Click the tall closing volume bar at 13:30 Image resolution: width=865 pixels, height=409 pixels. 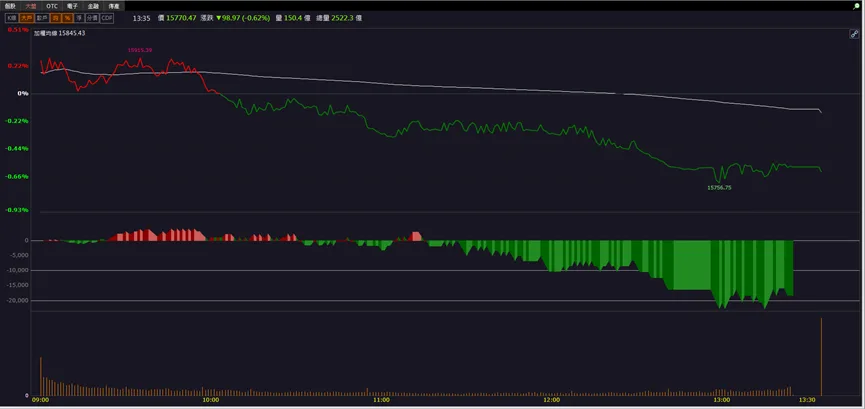821,357
